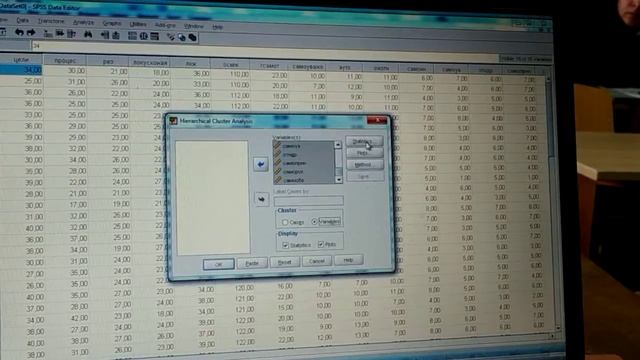Click the blue arrow beside the Variables list
Screen dimensions: 640x360
tap(261, 164)
